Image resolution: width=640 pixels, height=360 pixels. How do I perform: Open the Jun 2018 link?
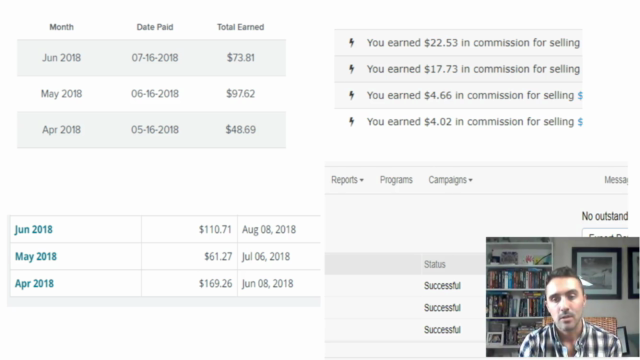33,229
